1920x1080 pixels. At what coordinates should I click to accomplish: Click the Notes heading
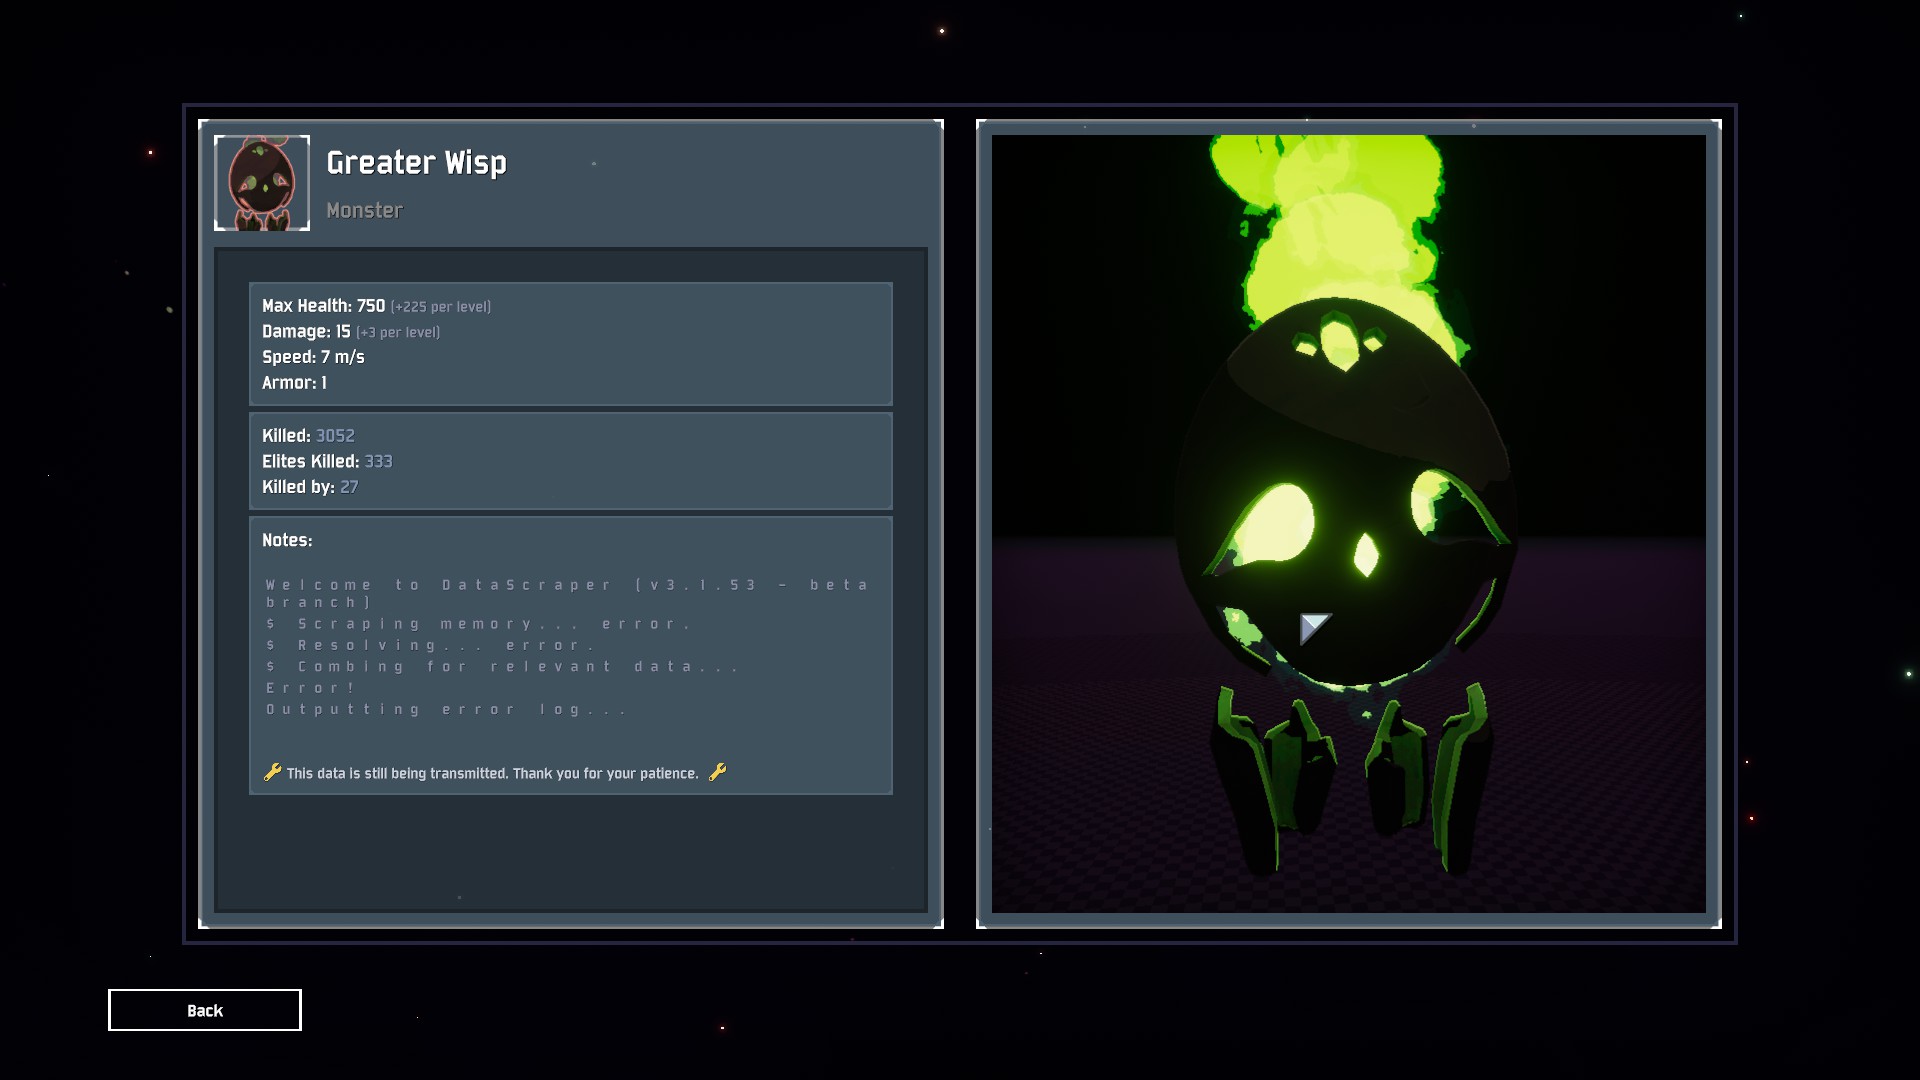tap(287, 540)
